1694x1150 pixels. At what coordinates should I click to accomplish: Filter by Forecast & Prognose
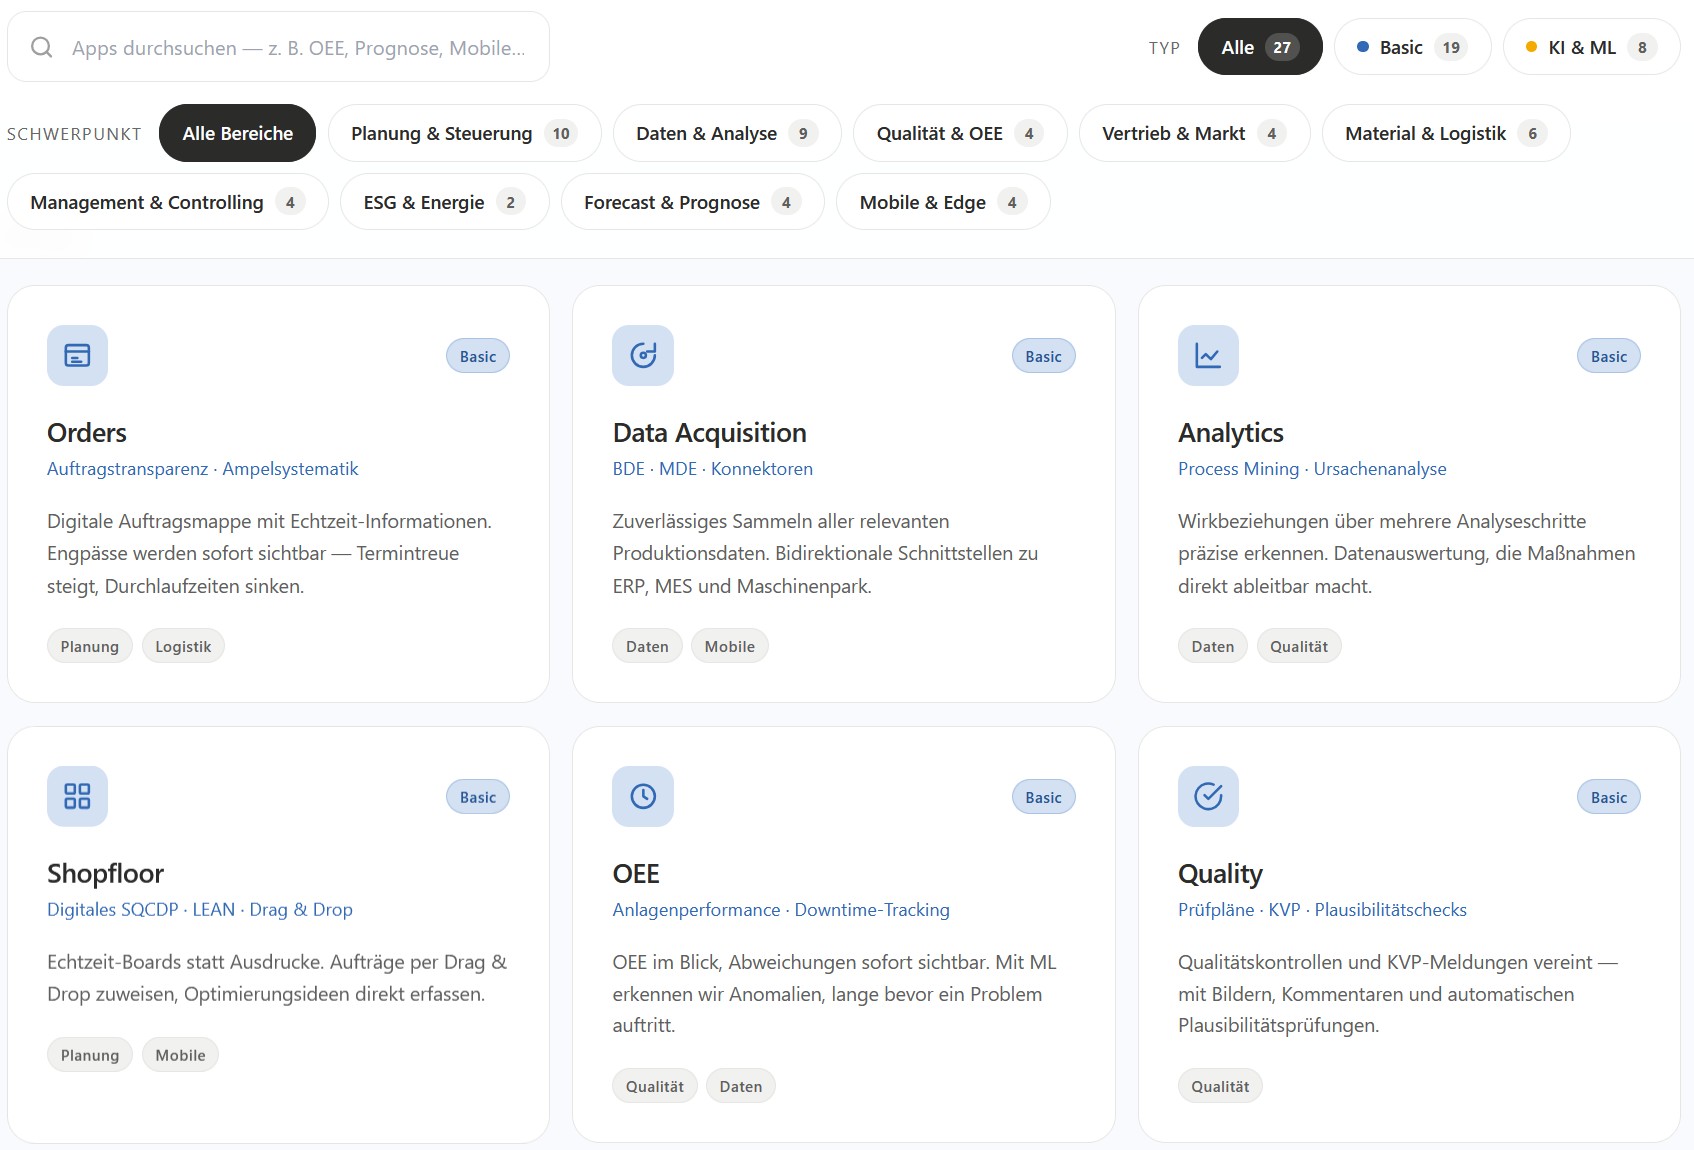coord(692,202)
